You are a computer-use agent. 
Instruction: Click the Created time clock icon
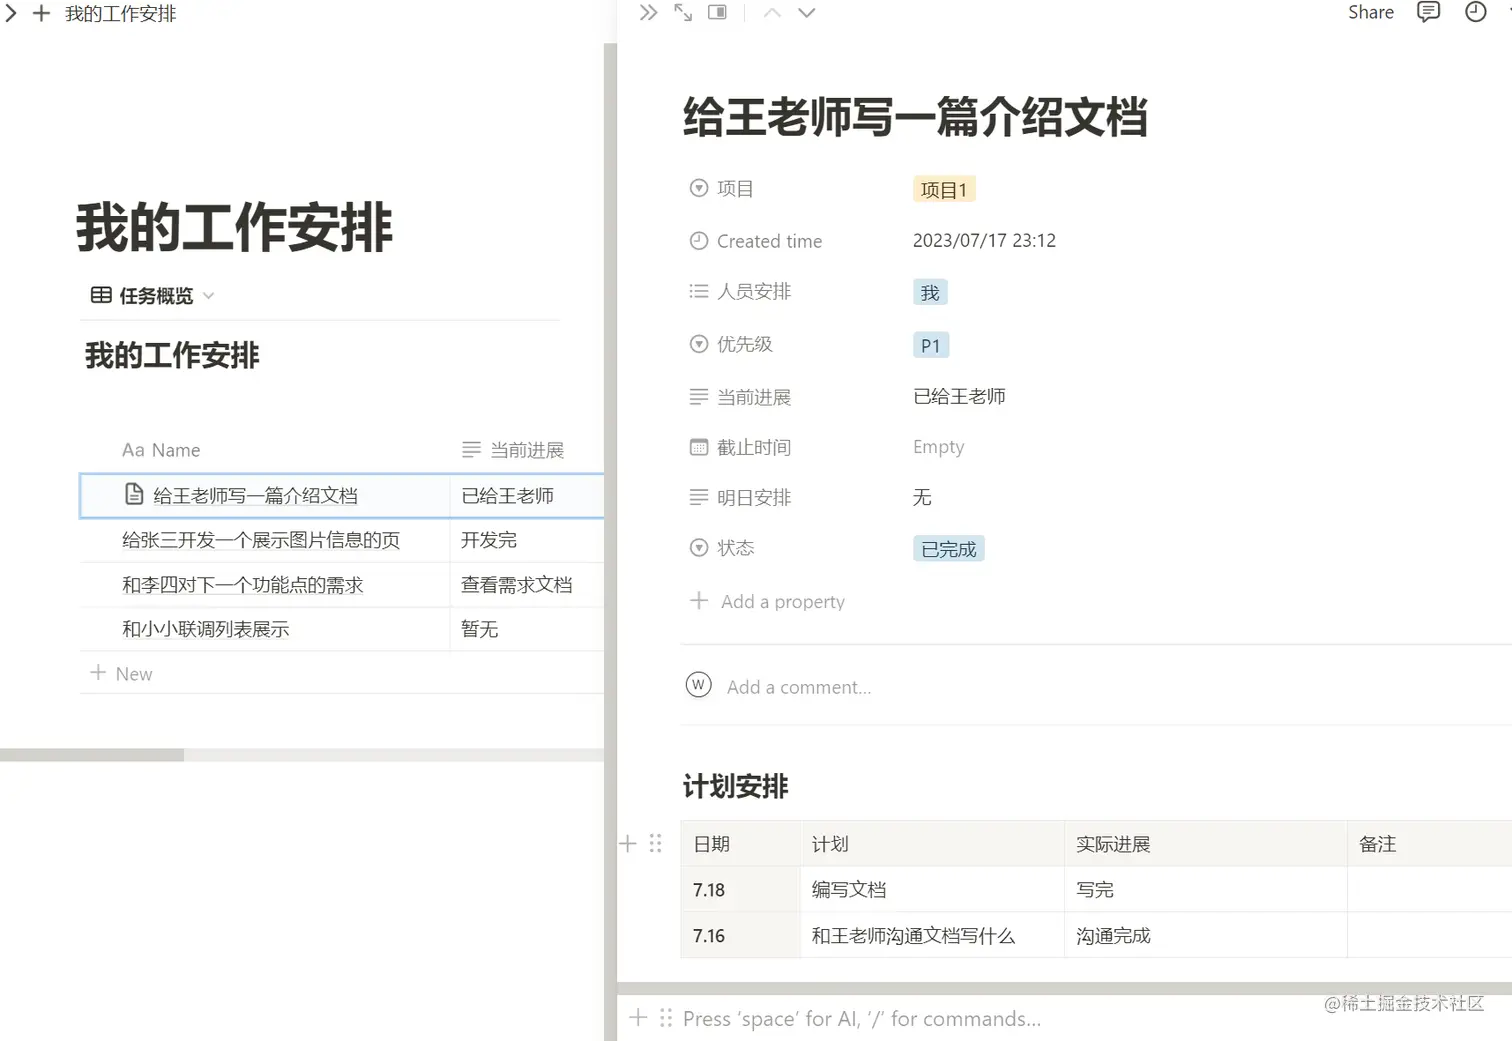click(x=699, y=241)
